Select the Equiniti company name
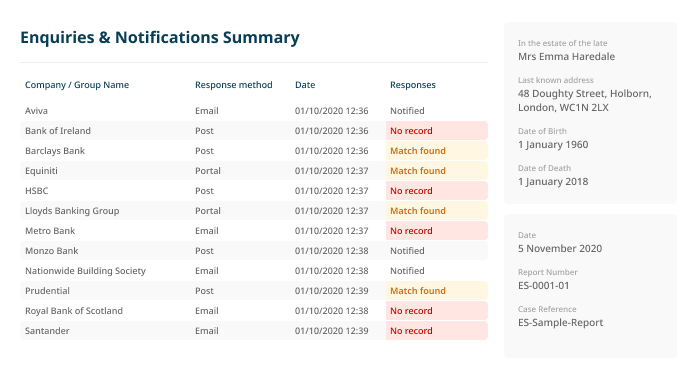Image resolution: width=700 pixels, height=380 pixels. 41,171
